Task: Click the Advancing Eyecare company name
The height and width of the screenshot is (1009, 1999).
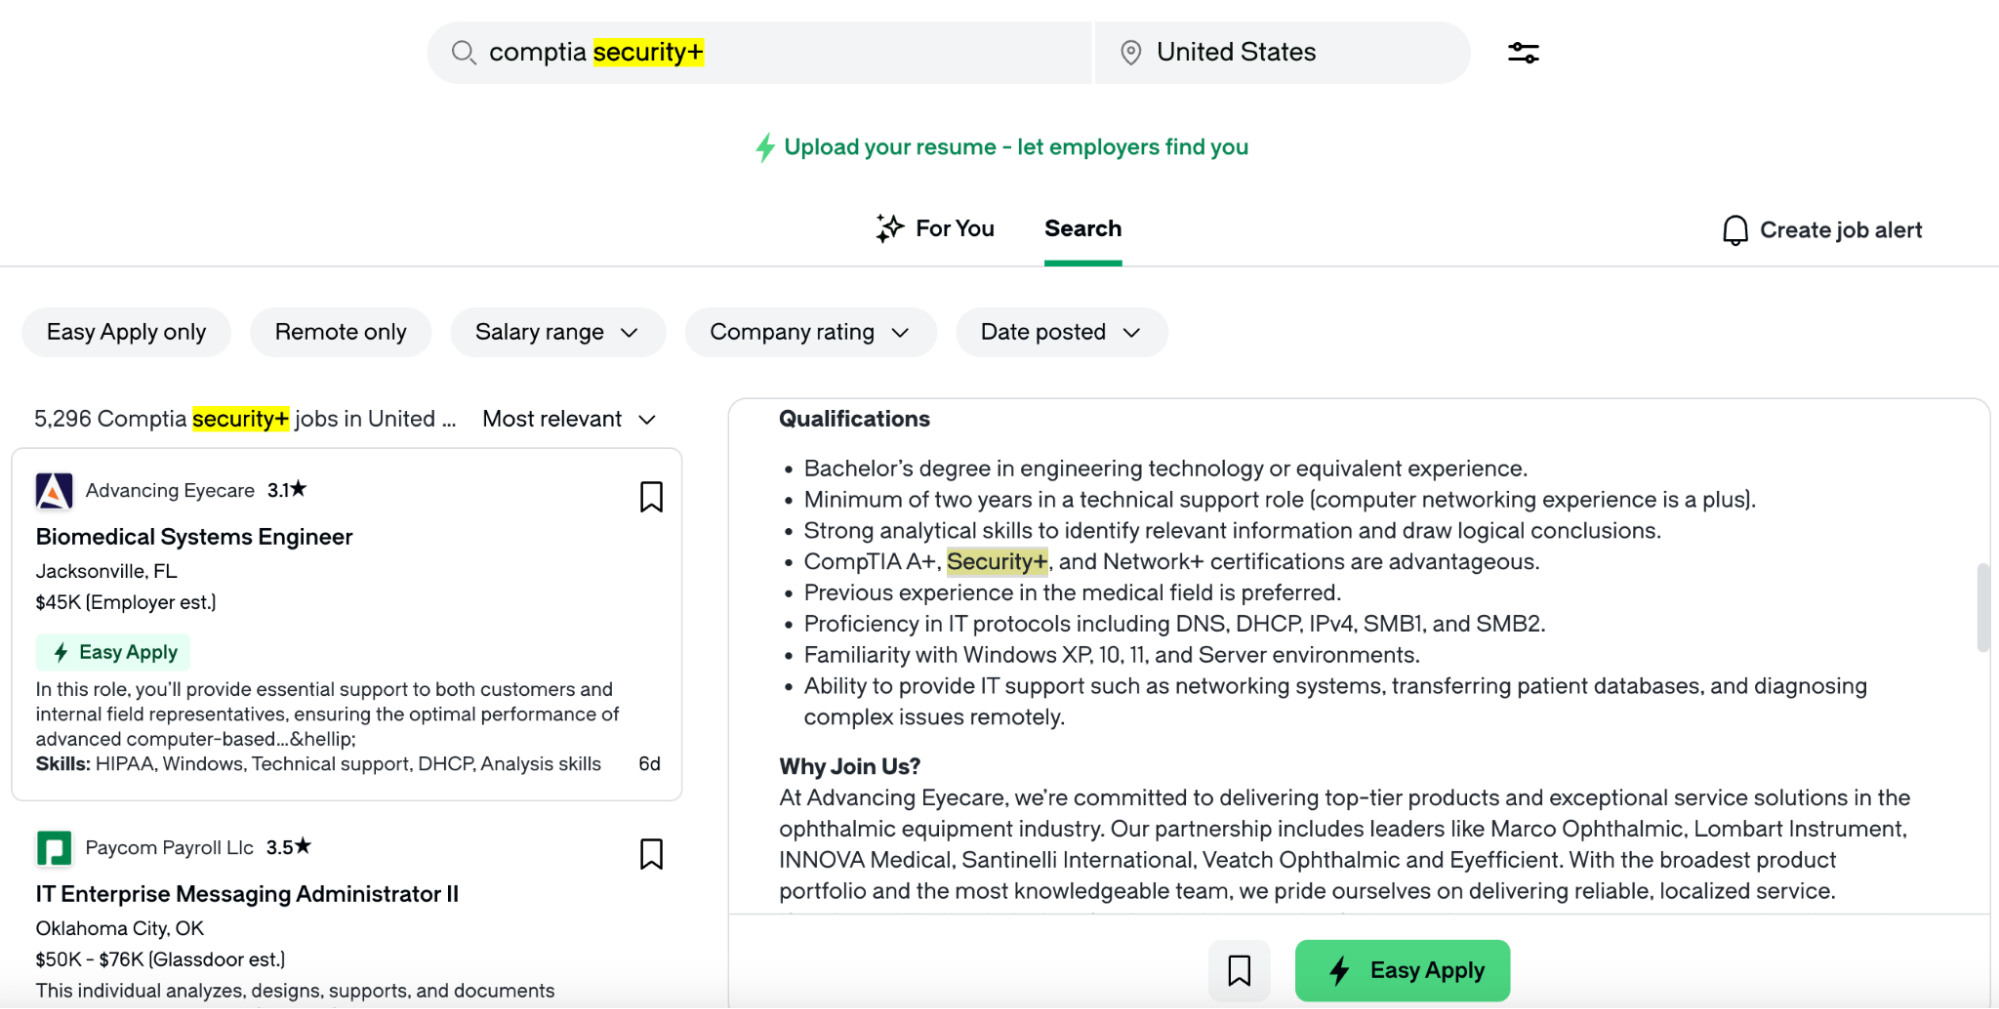Action: (x=170, y=490)
